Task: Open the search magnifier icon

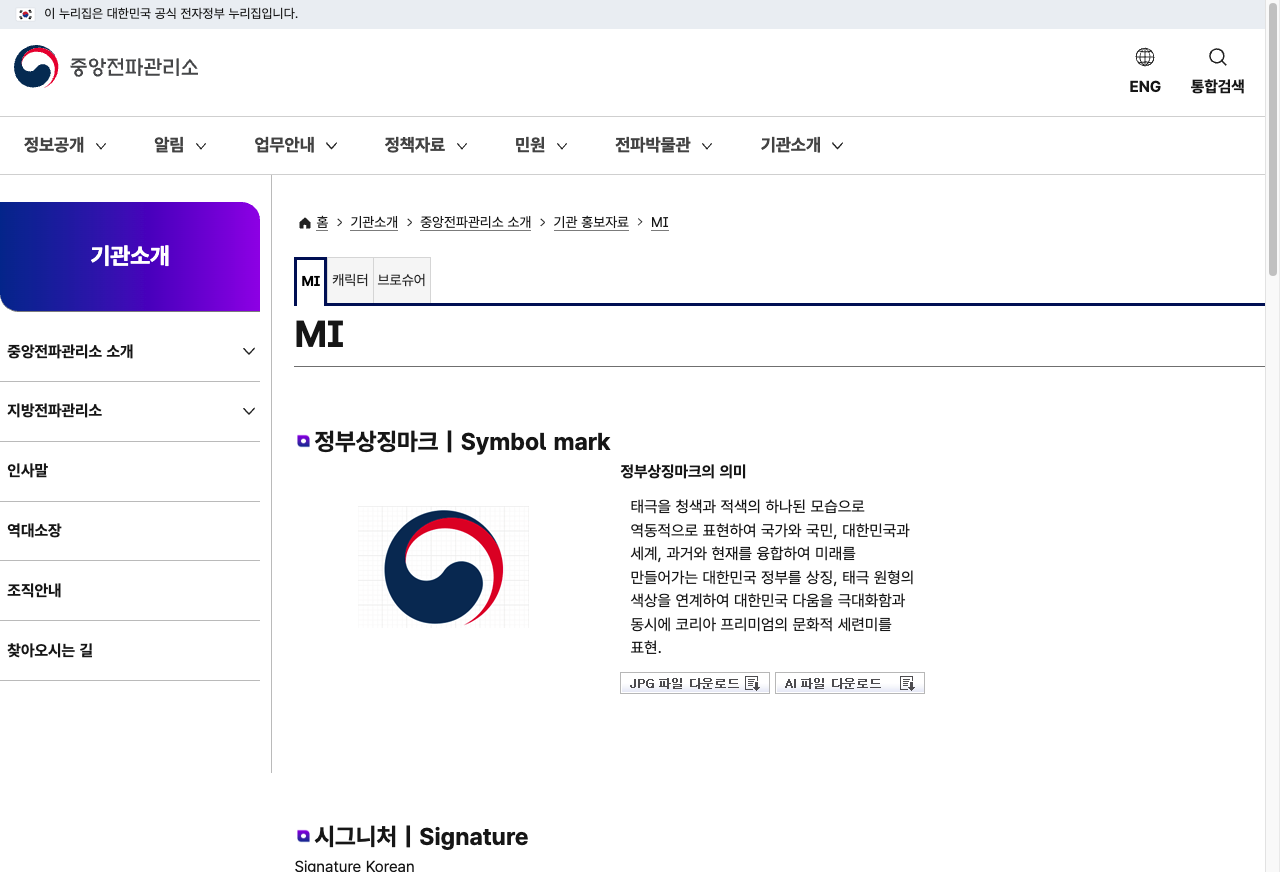Action: (1217, 57)
